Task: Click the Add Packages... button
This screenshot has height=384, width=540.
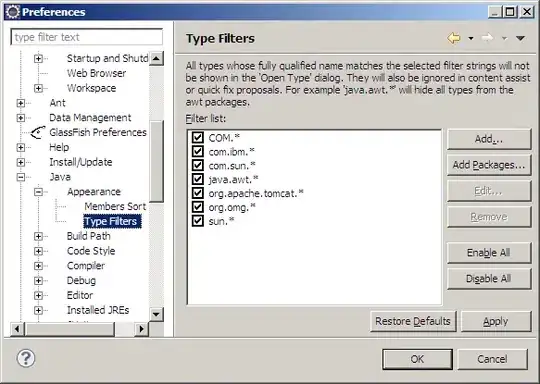Action: tap(489, 165)
